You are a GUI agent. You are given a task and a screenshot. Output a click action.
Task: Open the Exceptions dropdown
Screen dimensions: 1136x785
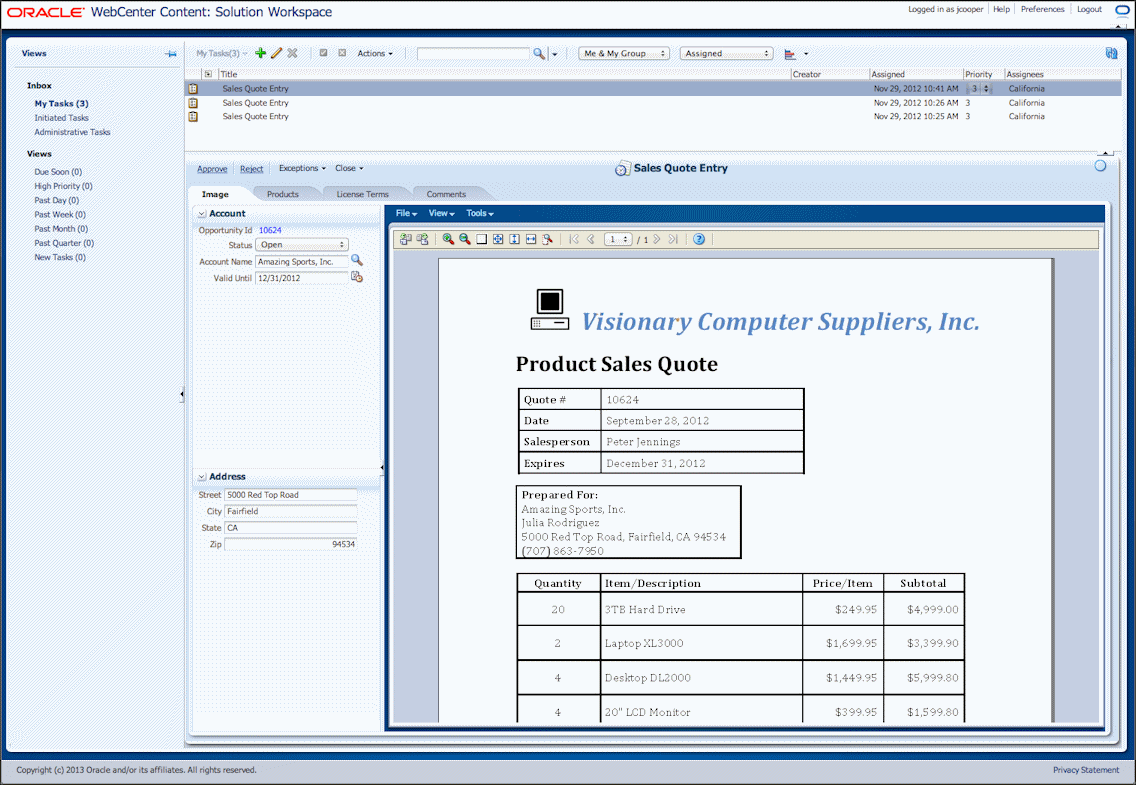(x=302, y=168)
